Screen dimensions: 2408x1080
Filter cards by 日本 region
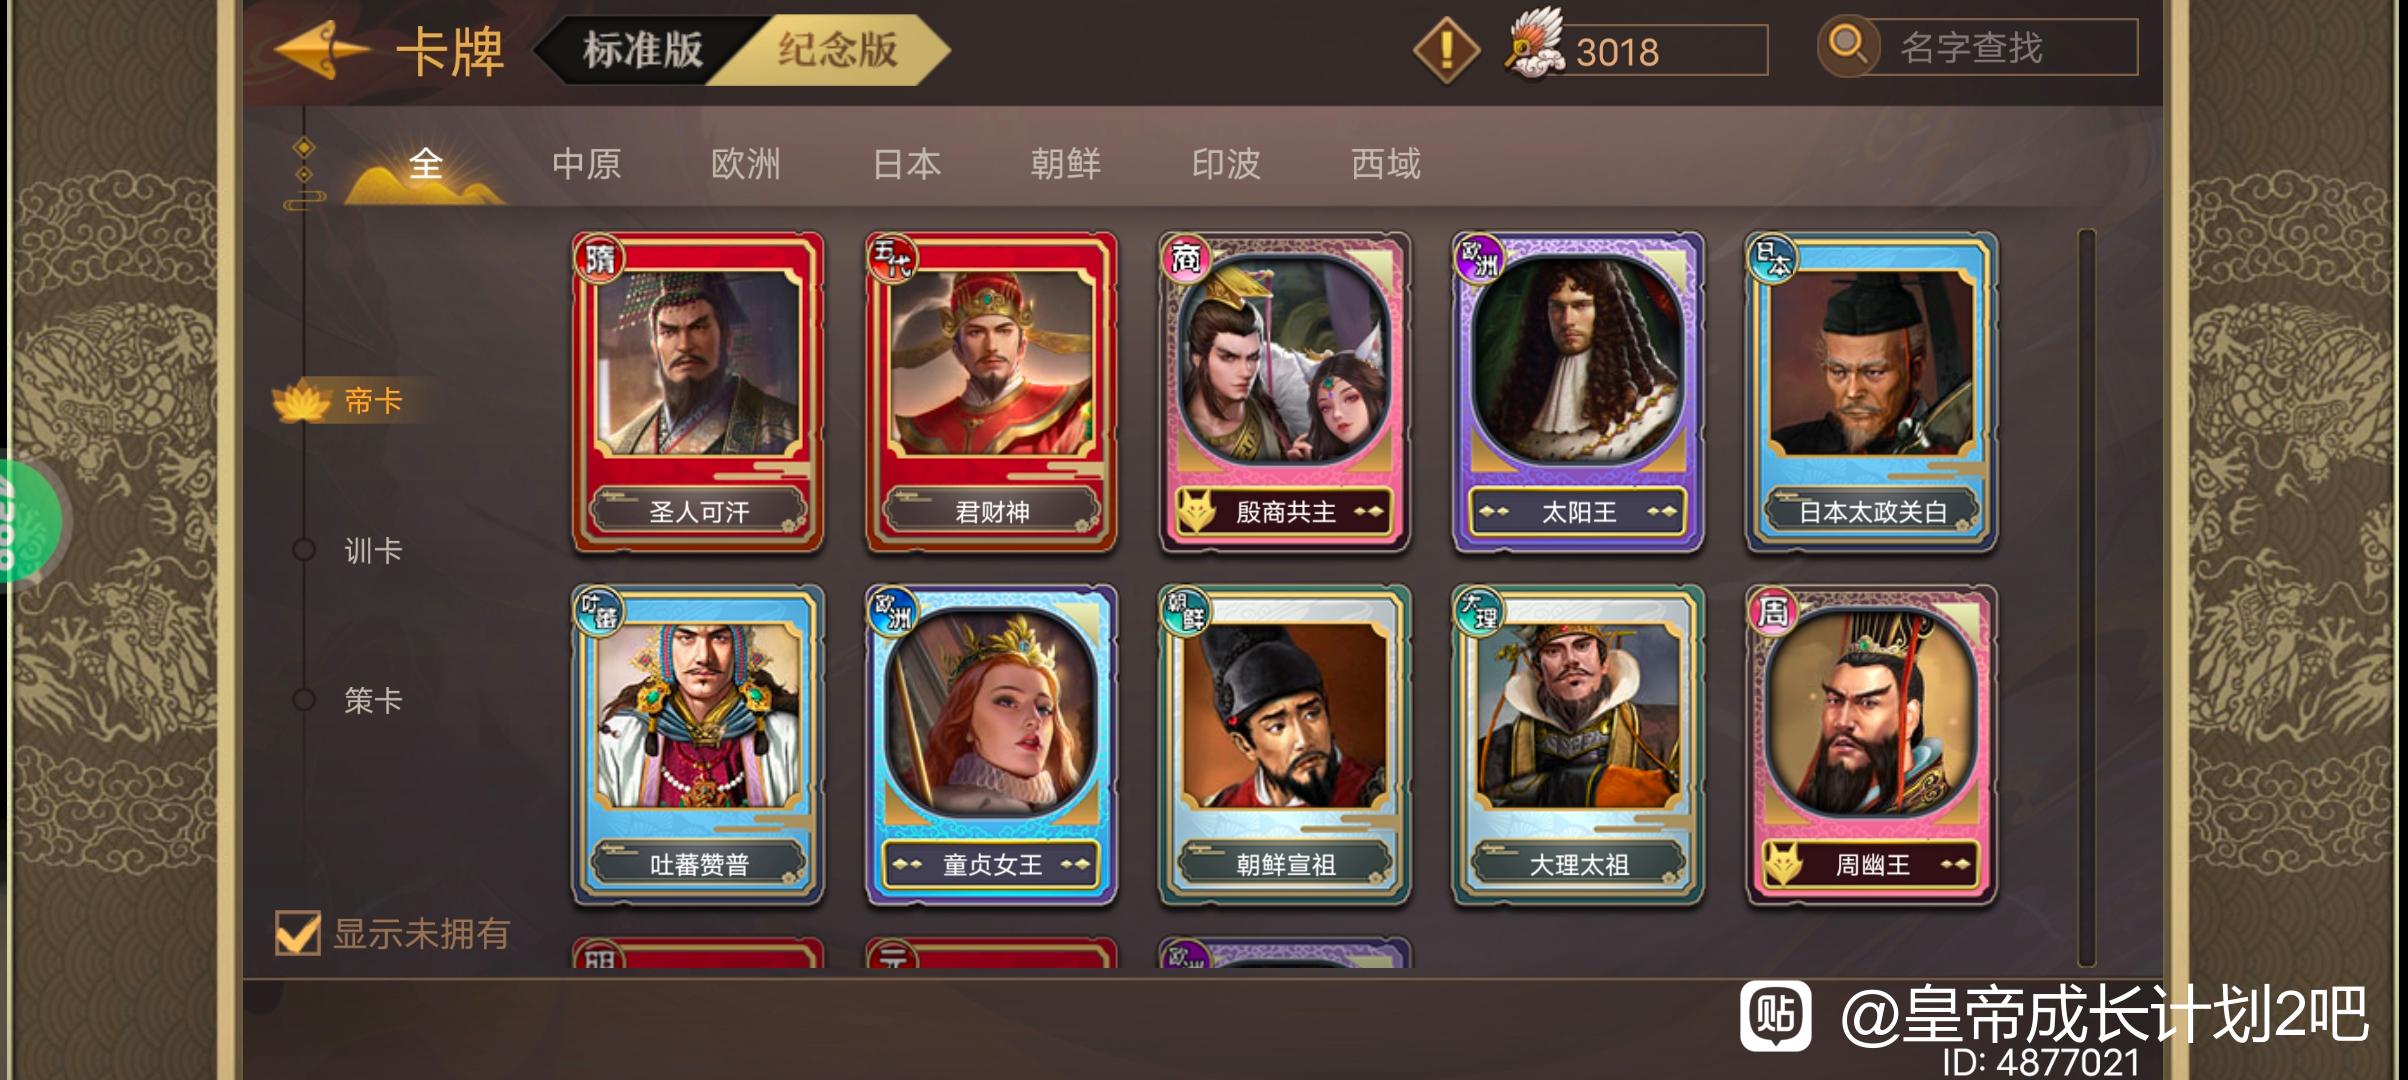pyautogui.click(x=906, y=164)
